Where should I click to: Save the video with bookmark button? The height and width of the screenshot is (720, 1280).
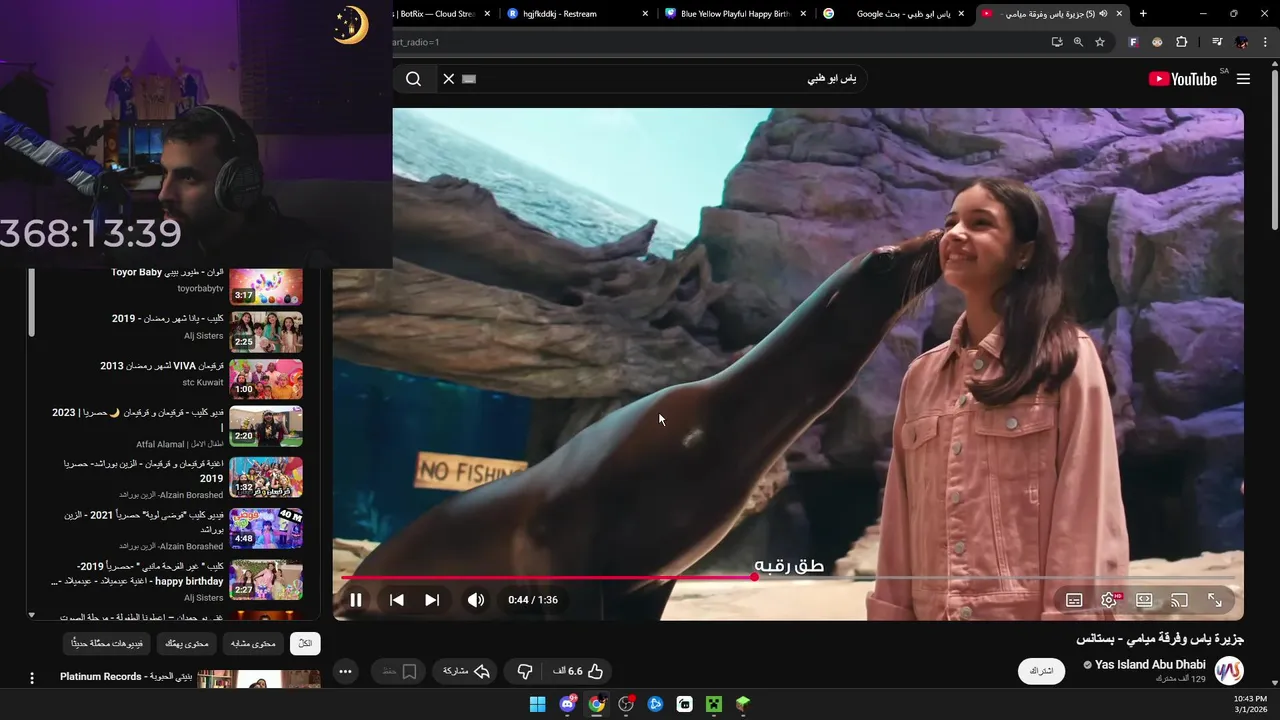point(400,671)
